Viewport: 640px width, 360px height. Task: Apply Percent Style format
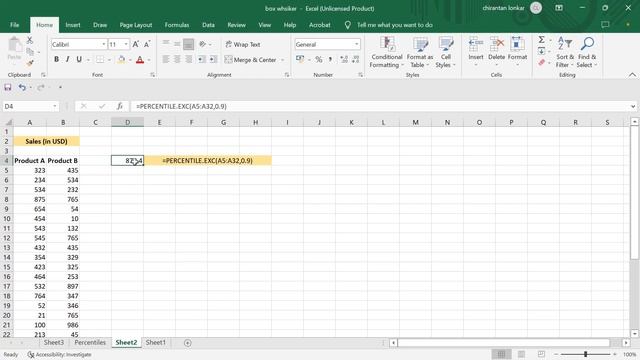tap(319, 60)
